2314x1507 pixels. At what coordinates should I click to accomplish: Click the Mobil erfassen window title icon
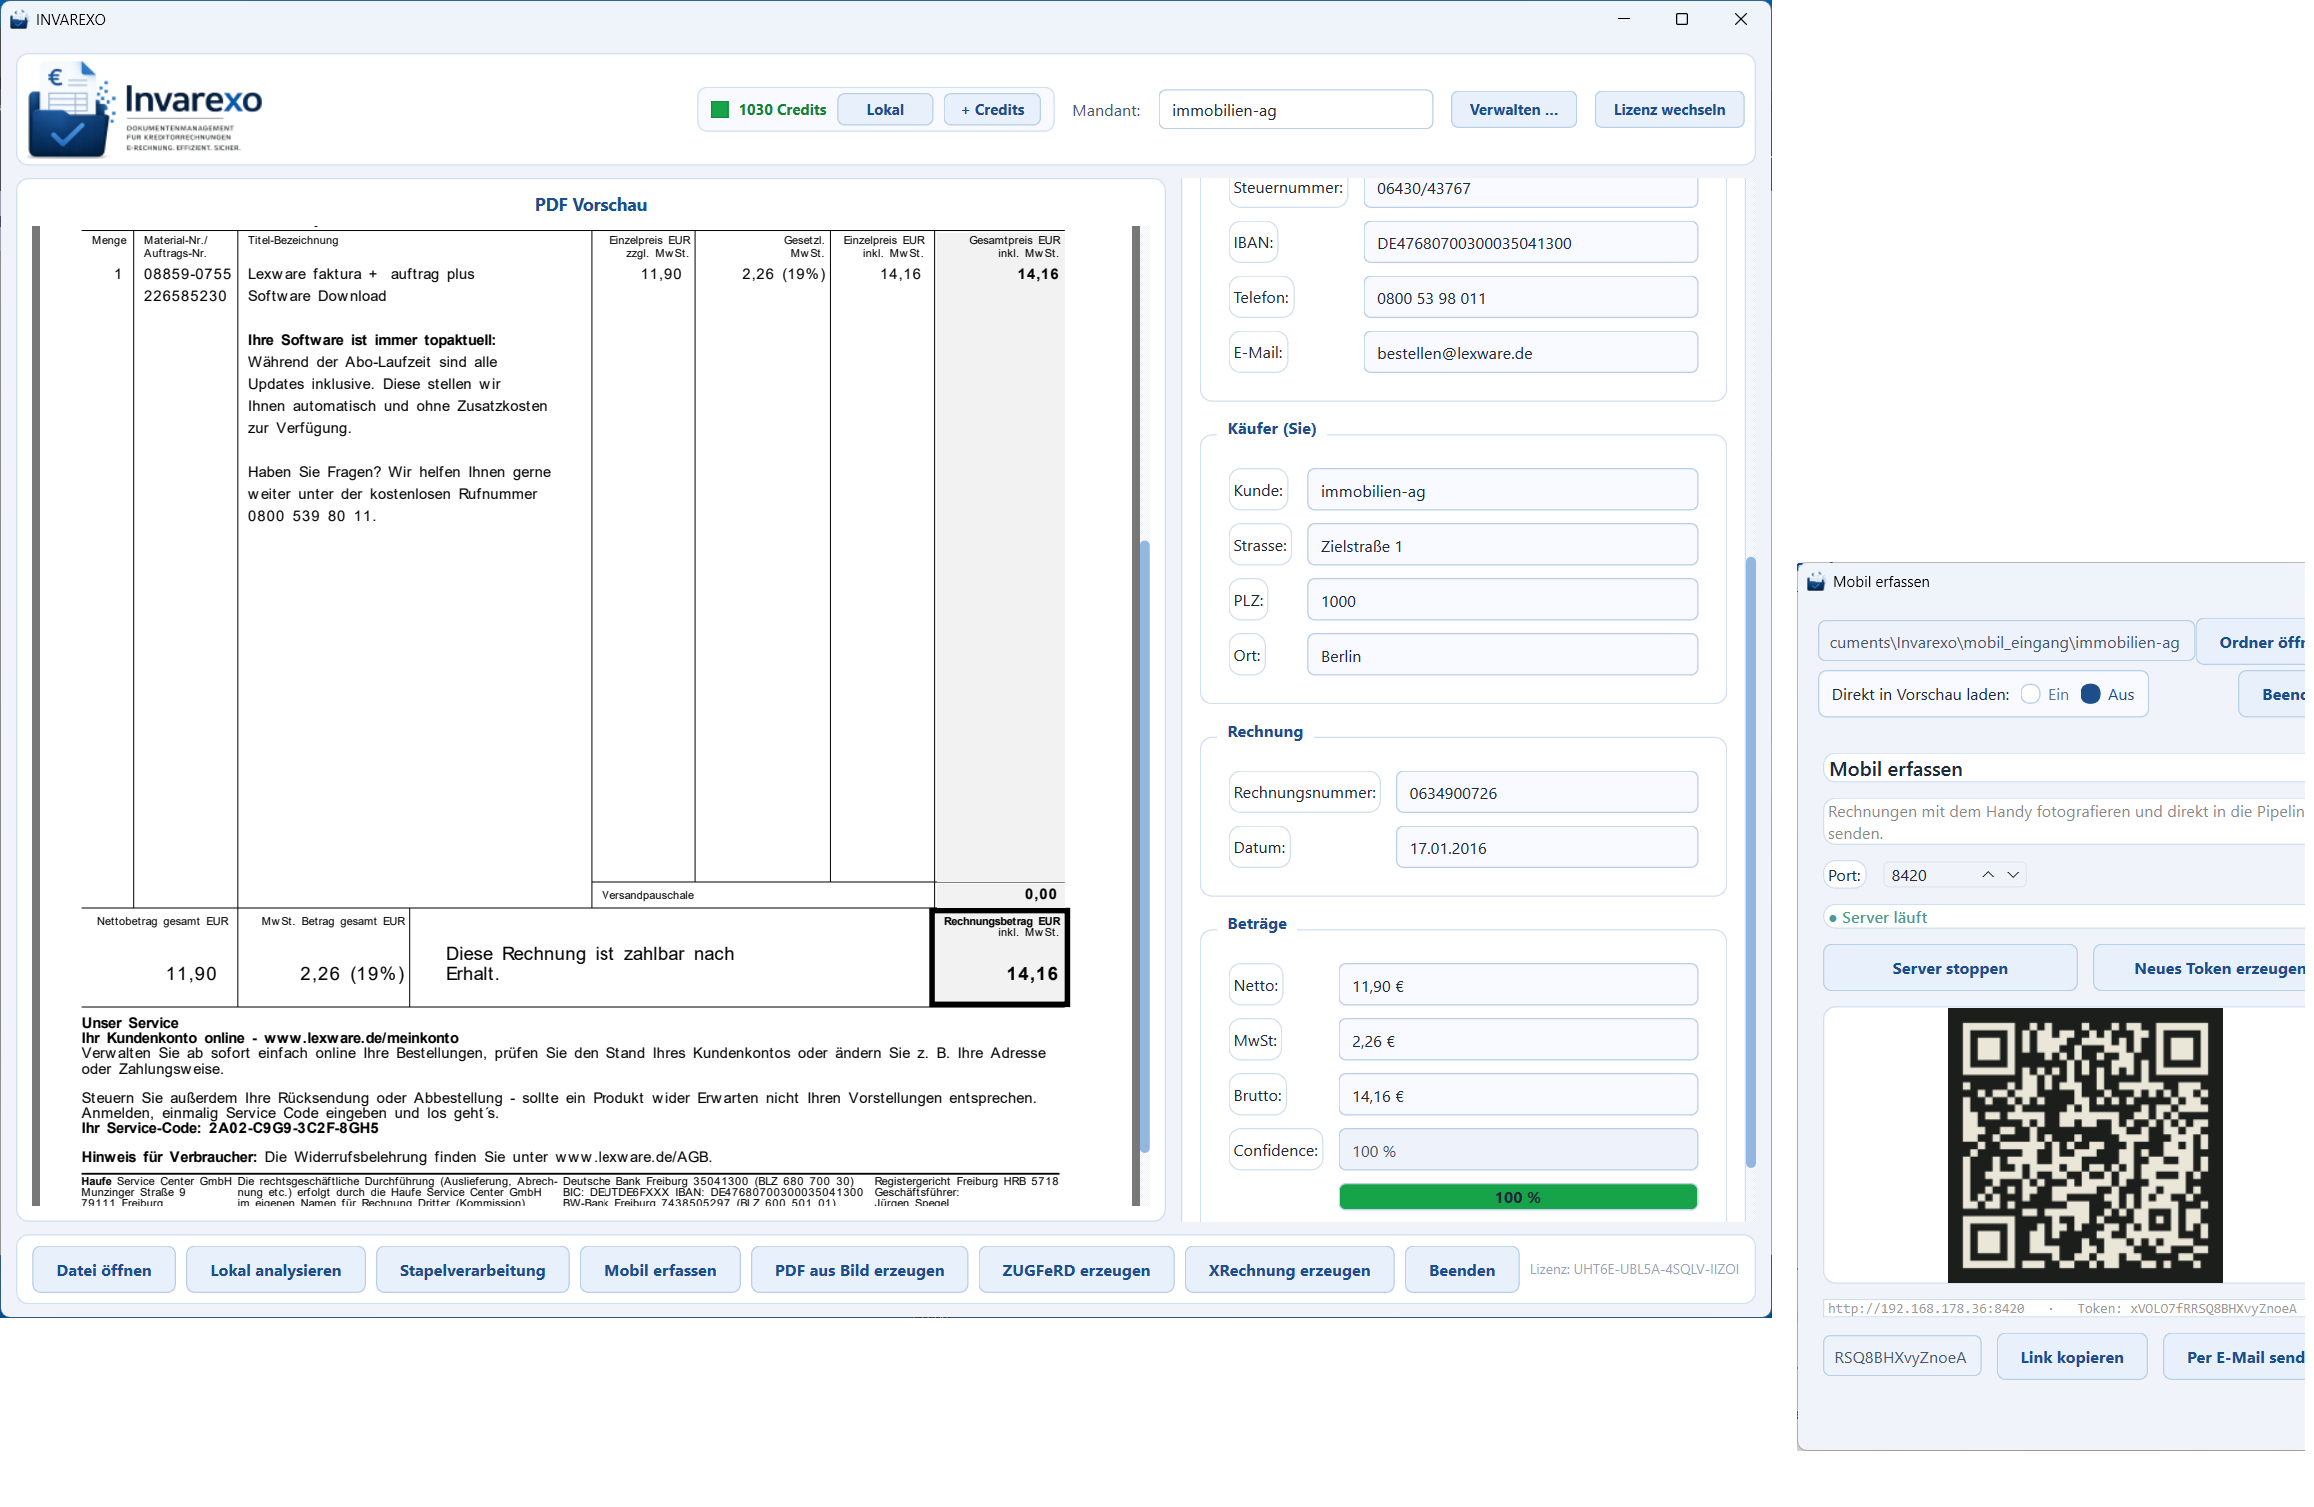pyautogui.click(x=1816, y=582)
